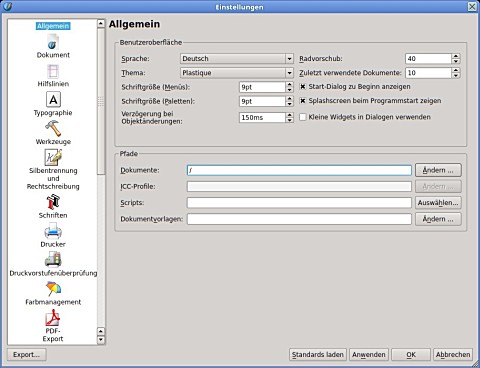This screenshot has height=368, width=480.
Task: Open the Druckvorstufenüberprüfung icon
Action: tap(53, 260)
